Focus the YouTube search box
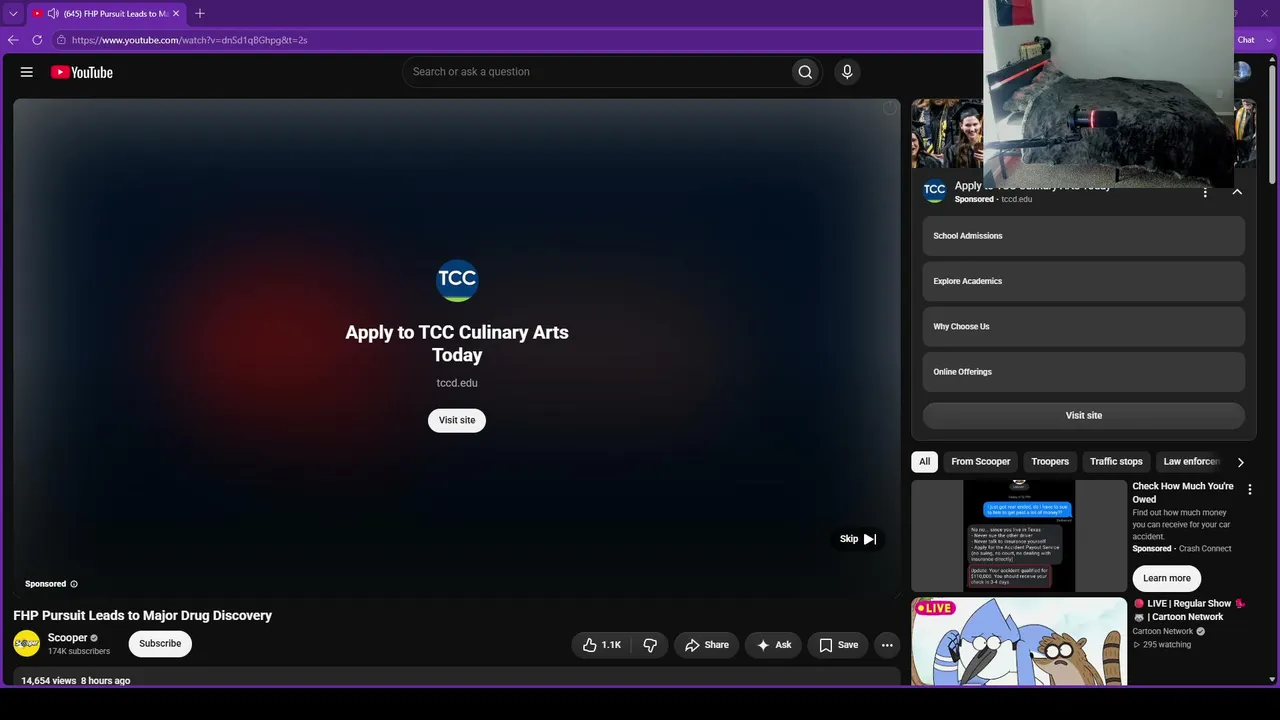Viewport: 1280px width, 720px height. (x=595, y=72)
